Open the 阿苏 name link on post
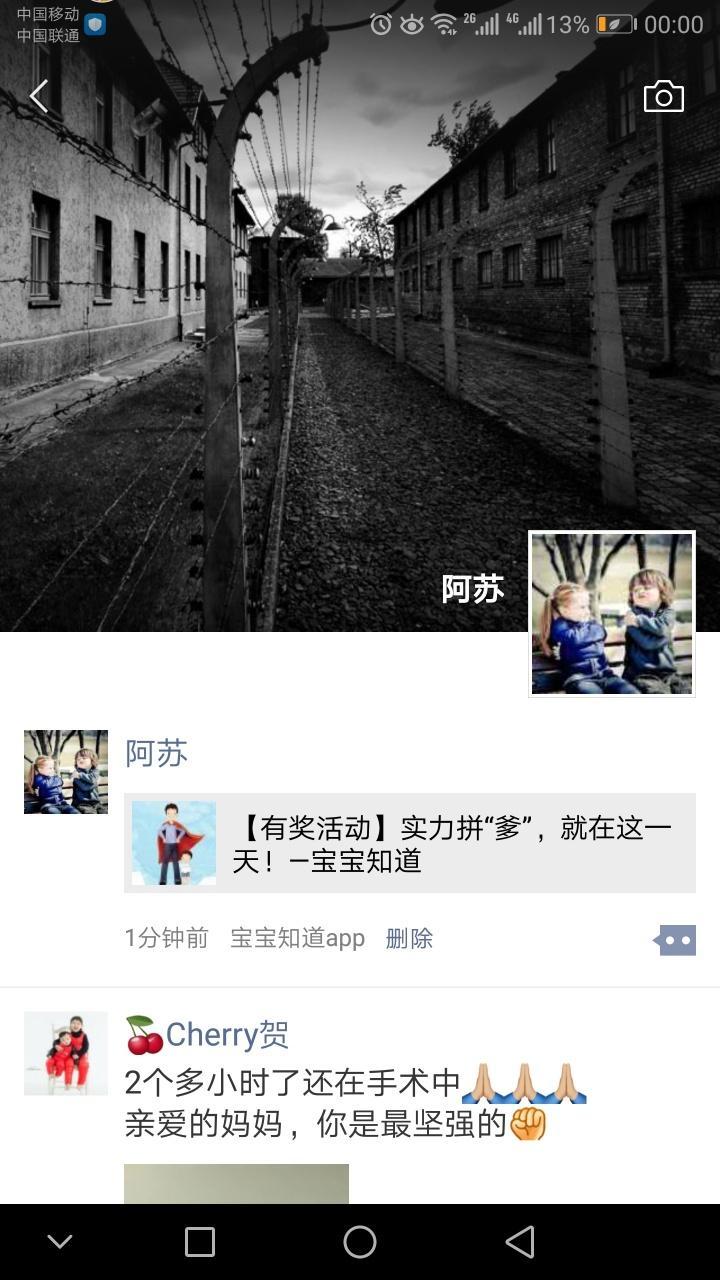 coord(156,753)
